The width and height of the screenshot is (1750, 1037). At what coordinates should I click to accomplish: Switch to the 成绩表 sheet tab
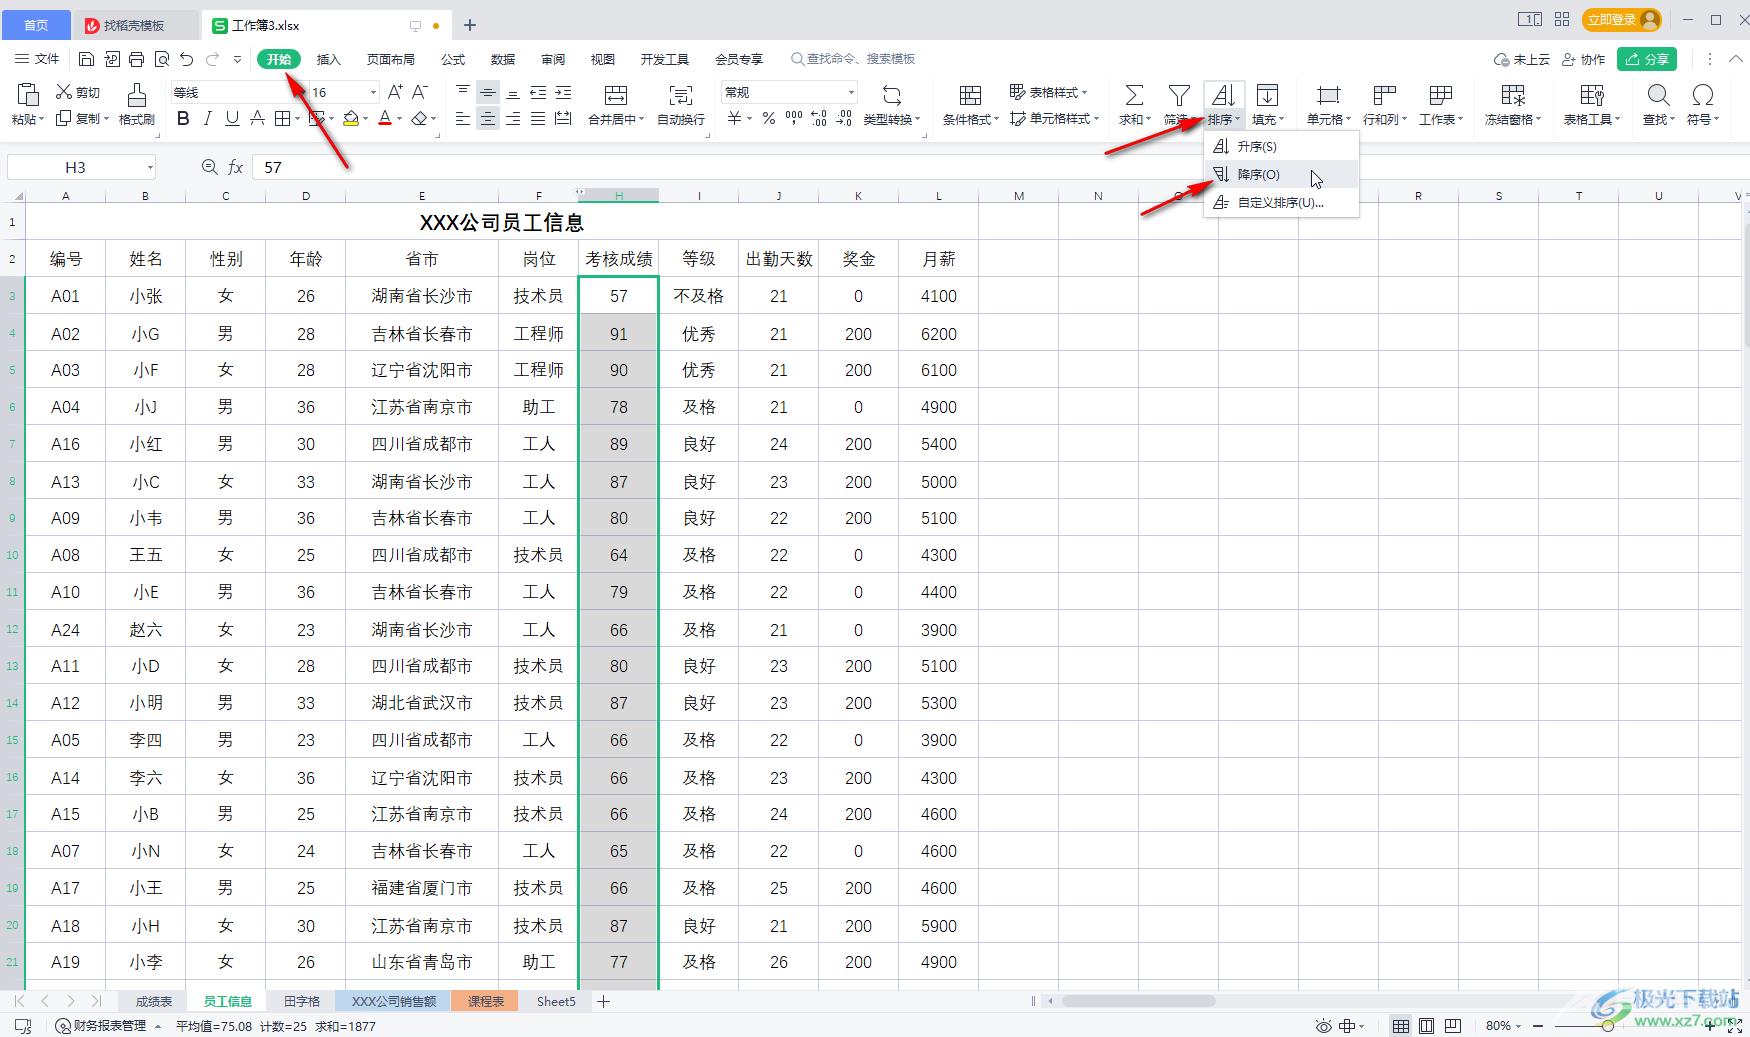(154, 1001)
